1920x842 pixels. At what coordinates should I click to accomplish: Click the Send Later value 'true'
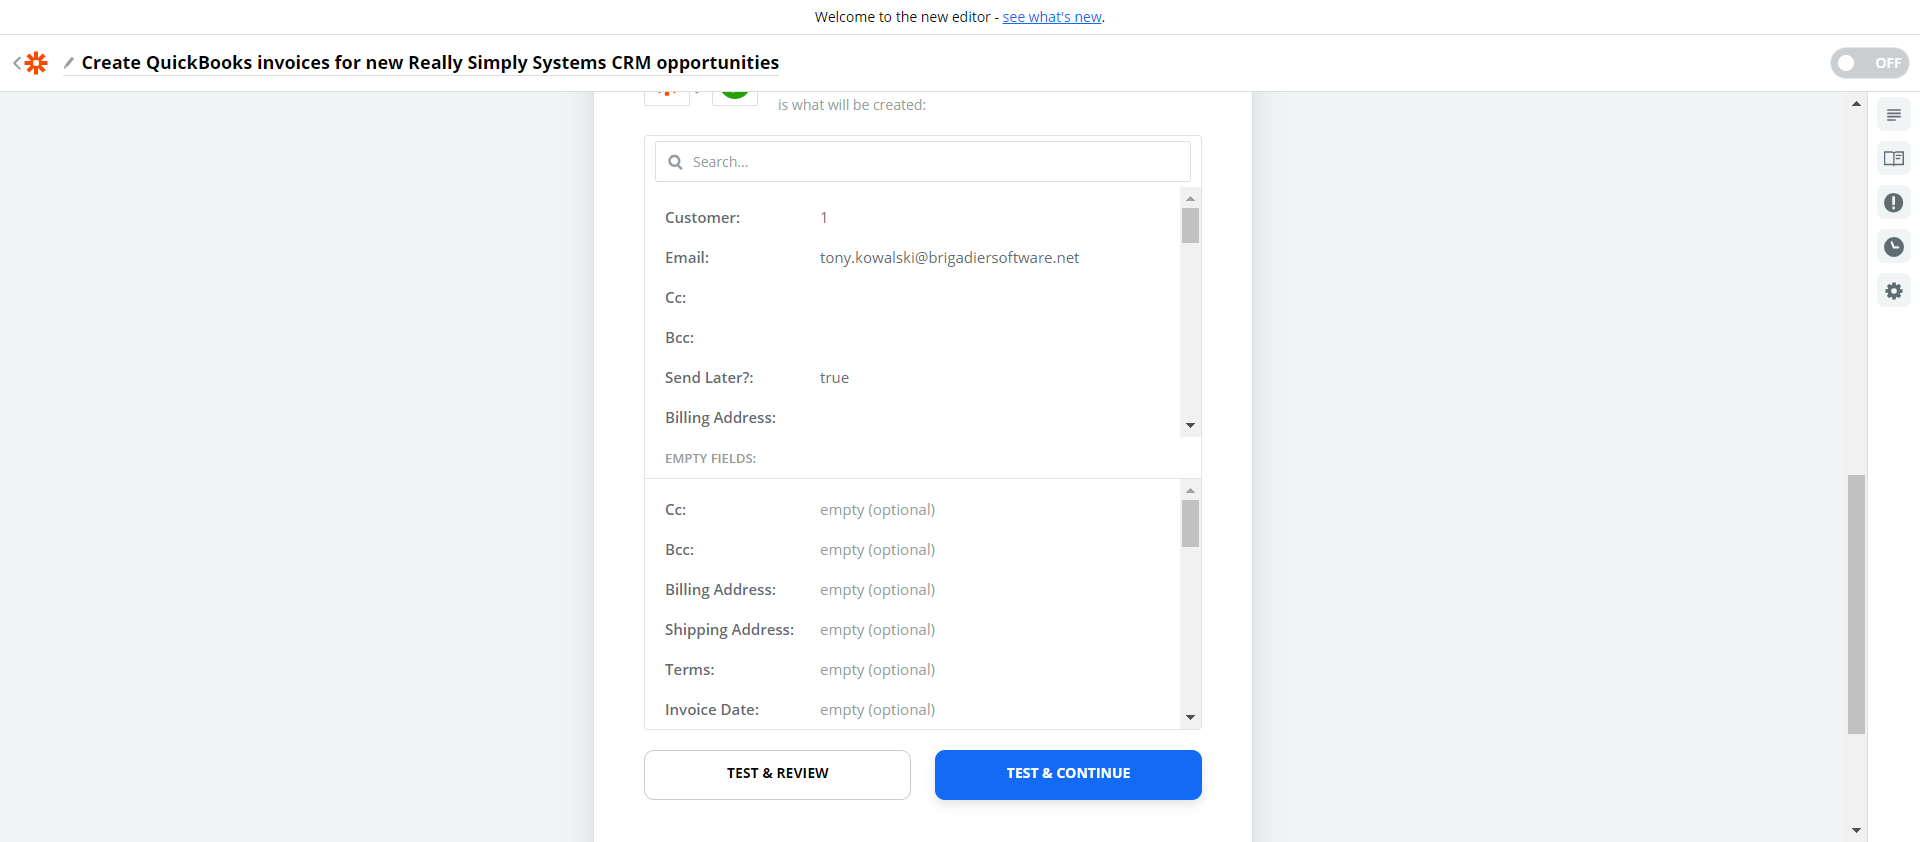pyautogui.click(x=834, y=378)
